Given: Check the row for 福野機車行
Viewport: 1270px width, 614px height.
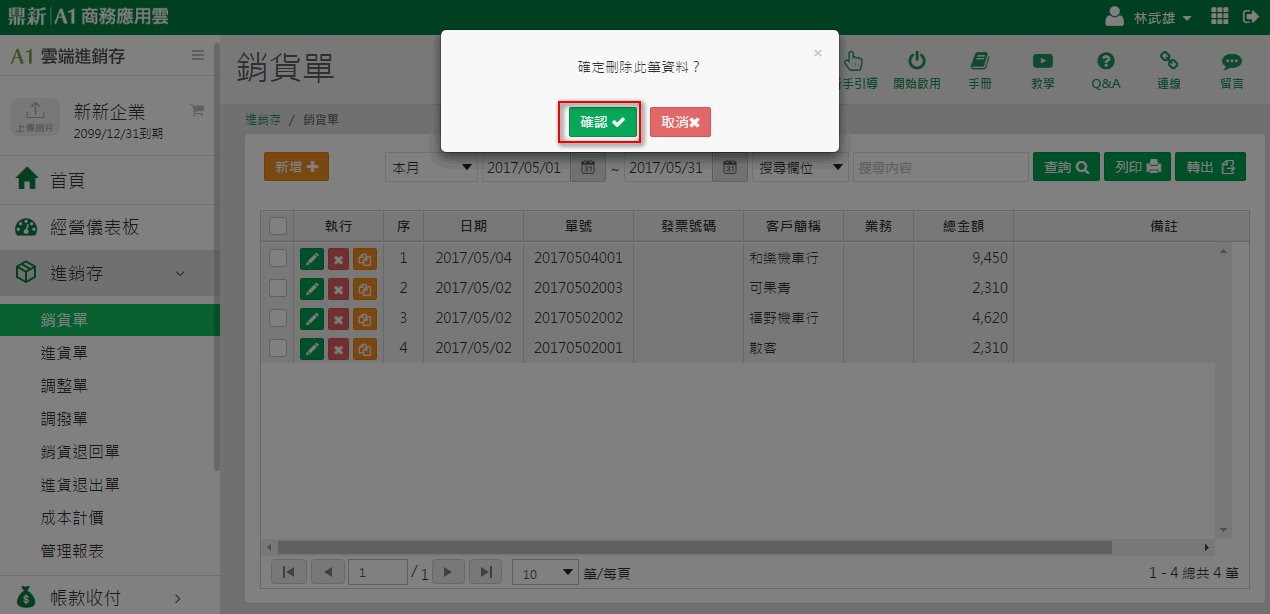Looking at the screenshot, I should [x=278, y=318].
